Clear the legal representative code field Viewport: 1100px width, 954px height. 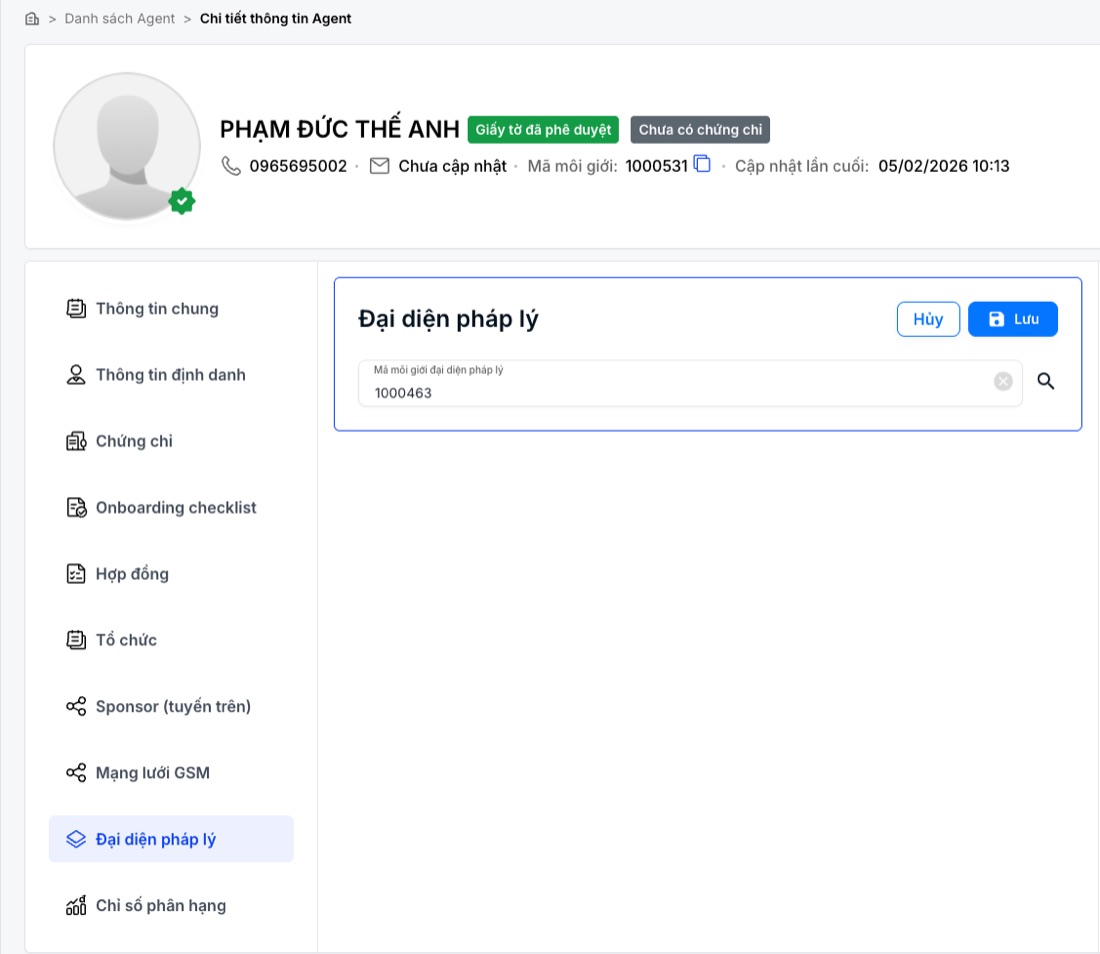click(x=1003, y=381)
